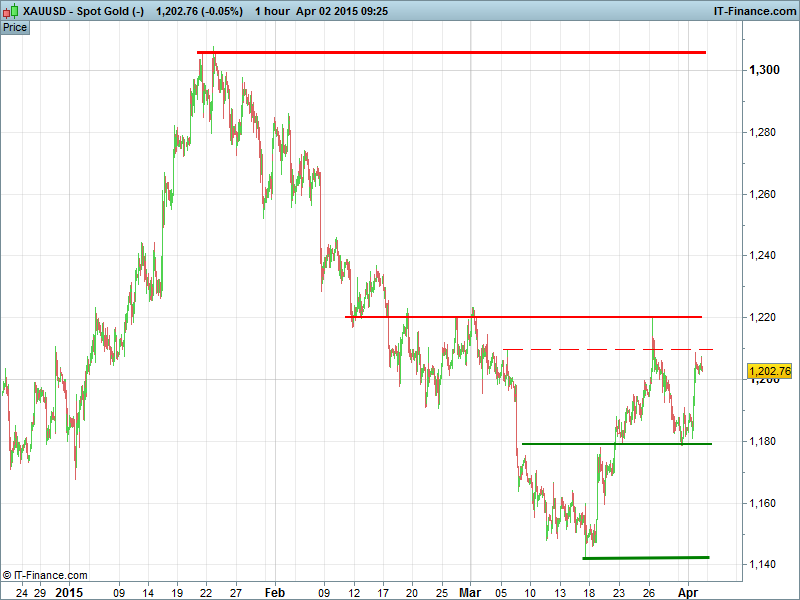The width and height of the screenshot is (800, 600).
Task: Click the yellow 1,202.76 current price tag
Action: point(770,371)
